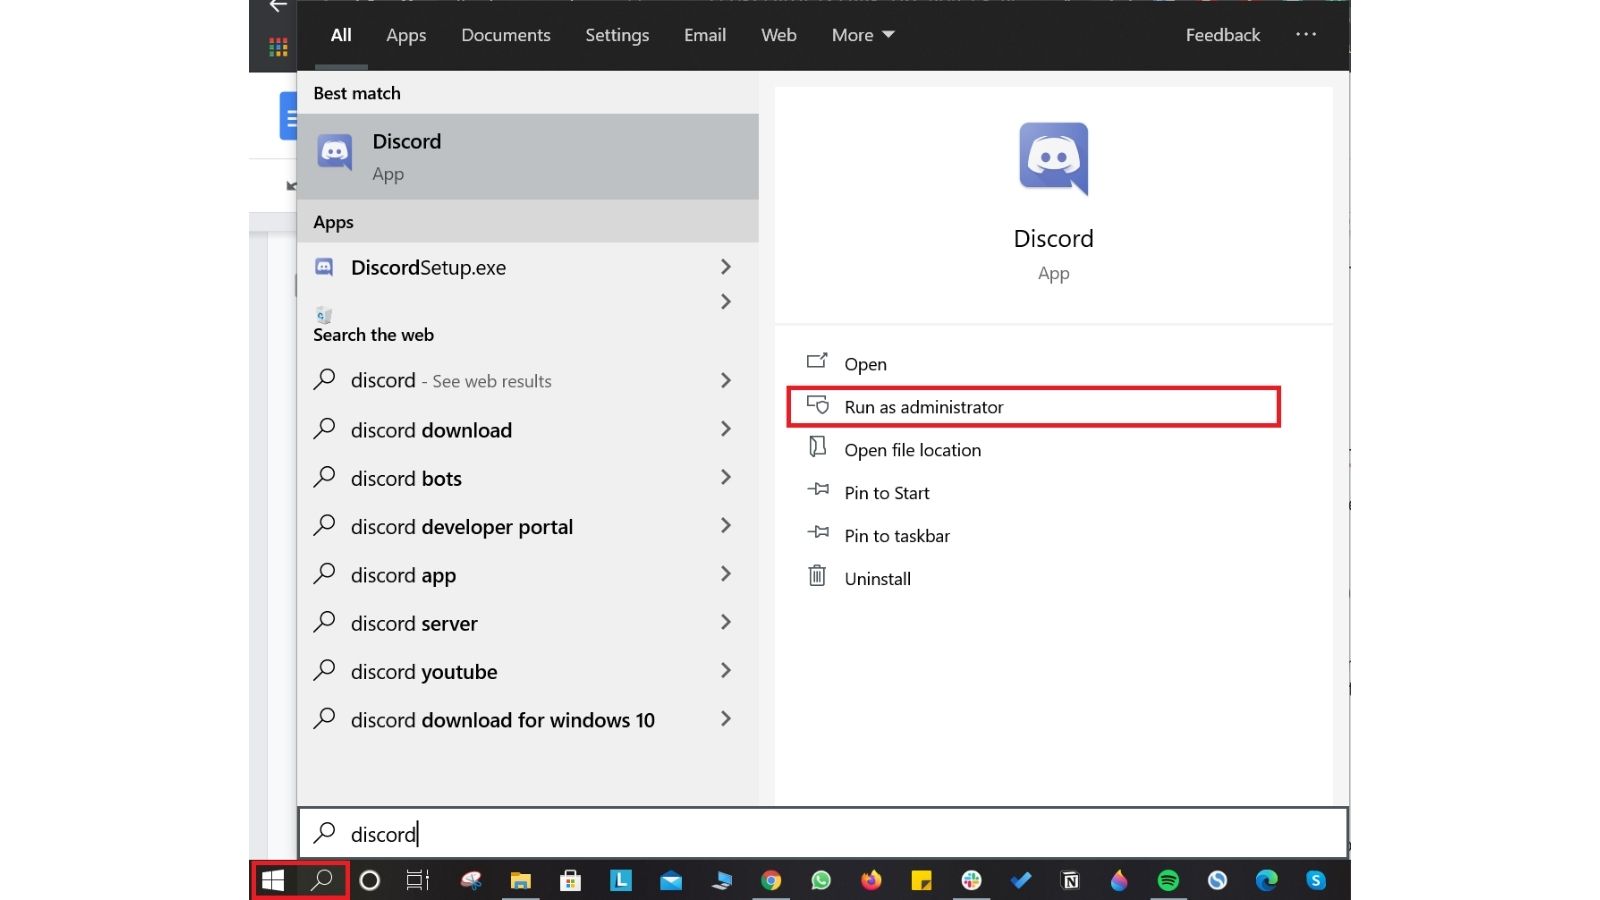
Task: Open Task View on the taskbar
Action: coord(418,880)
